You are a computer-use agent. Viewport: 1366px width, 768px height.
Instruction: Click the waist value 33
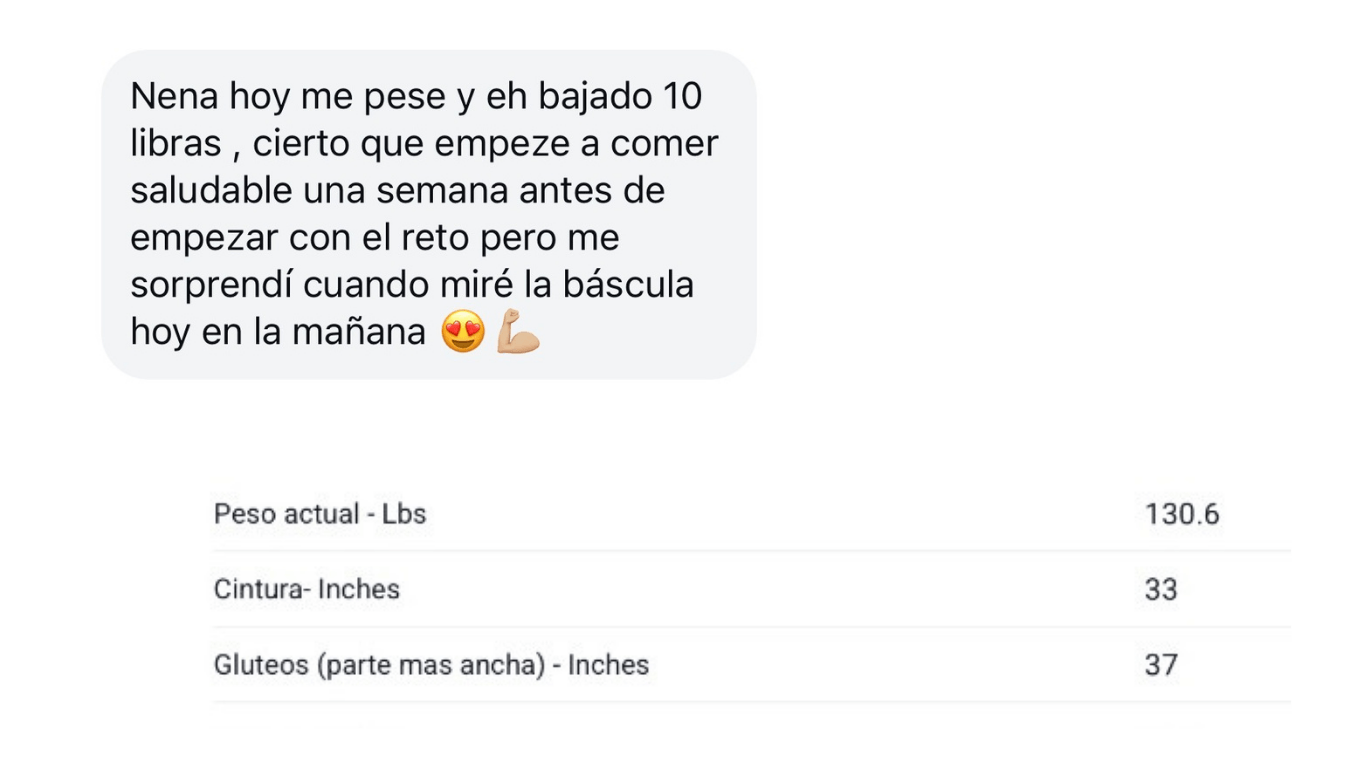click(1161, 589)
